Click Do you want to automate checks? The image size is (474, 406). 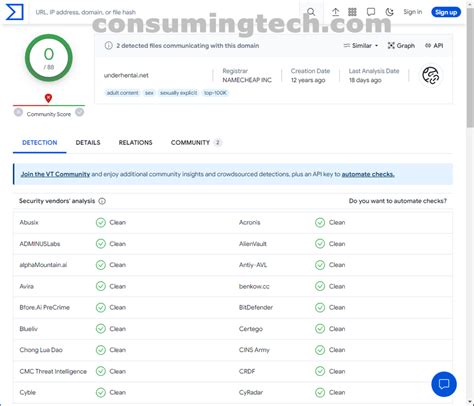(x=398, y=201)
